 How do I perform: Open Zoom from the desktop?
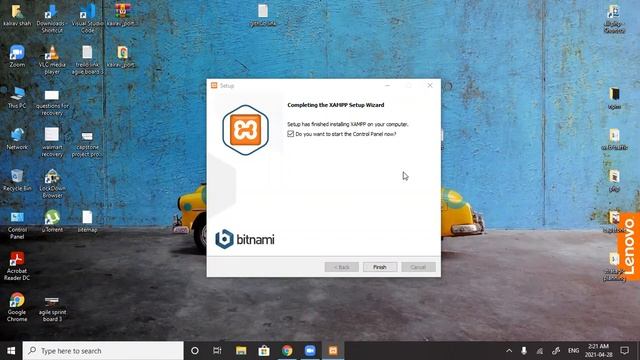[17, 56]
